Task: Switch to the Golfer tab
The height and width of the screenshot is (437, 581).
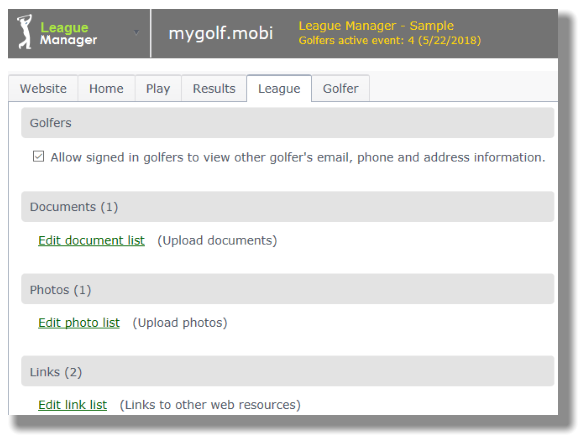Action: (341, 89)
